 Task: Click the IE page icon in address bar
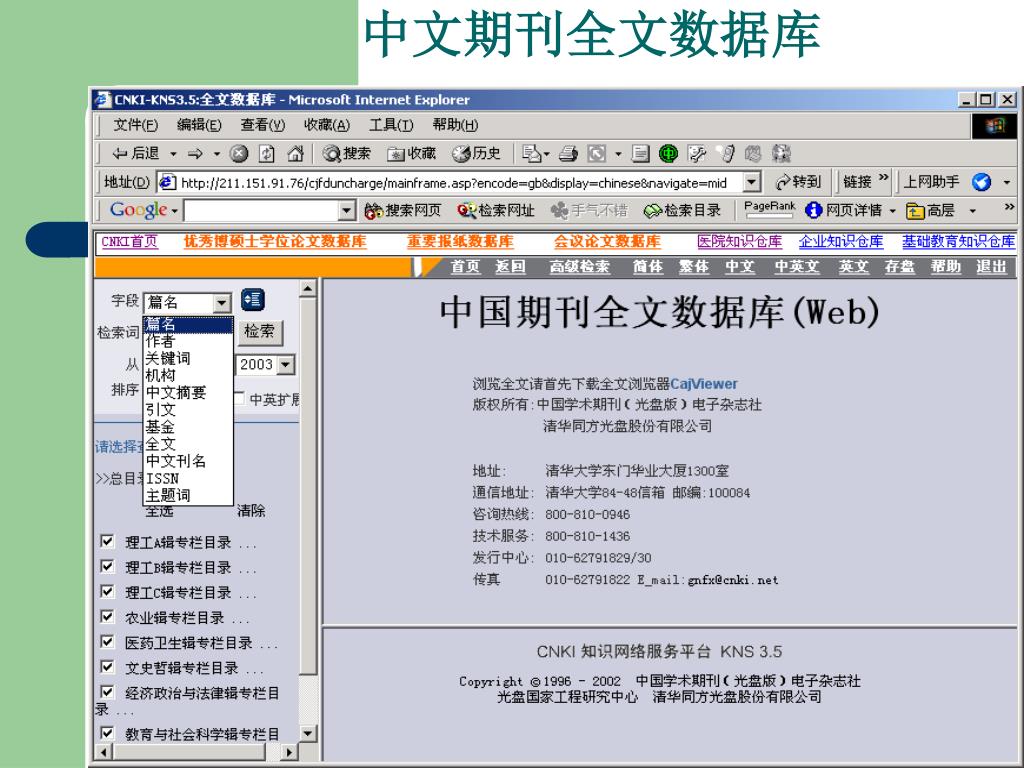pyautogui.click(x=167, y=182)
